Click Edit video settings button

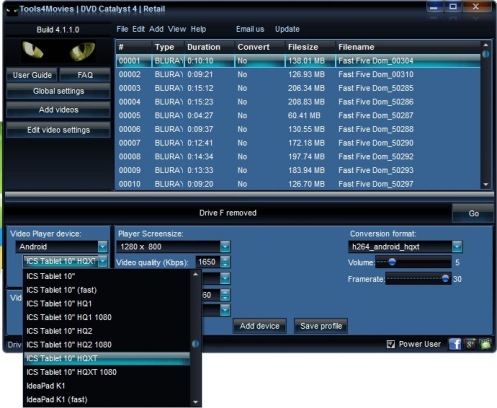point(58,130)
